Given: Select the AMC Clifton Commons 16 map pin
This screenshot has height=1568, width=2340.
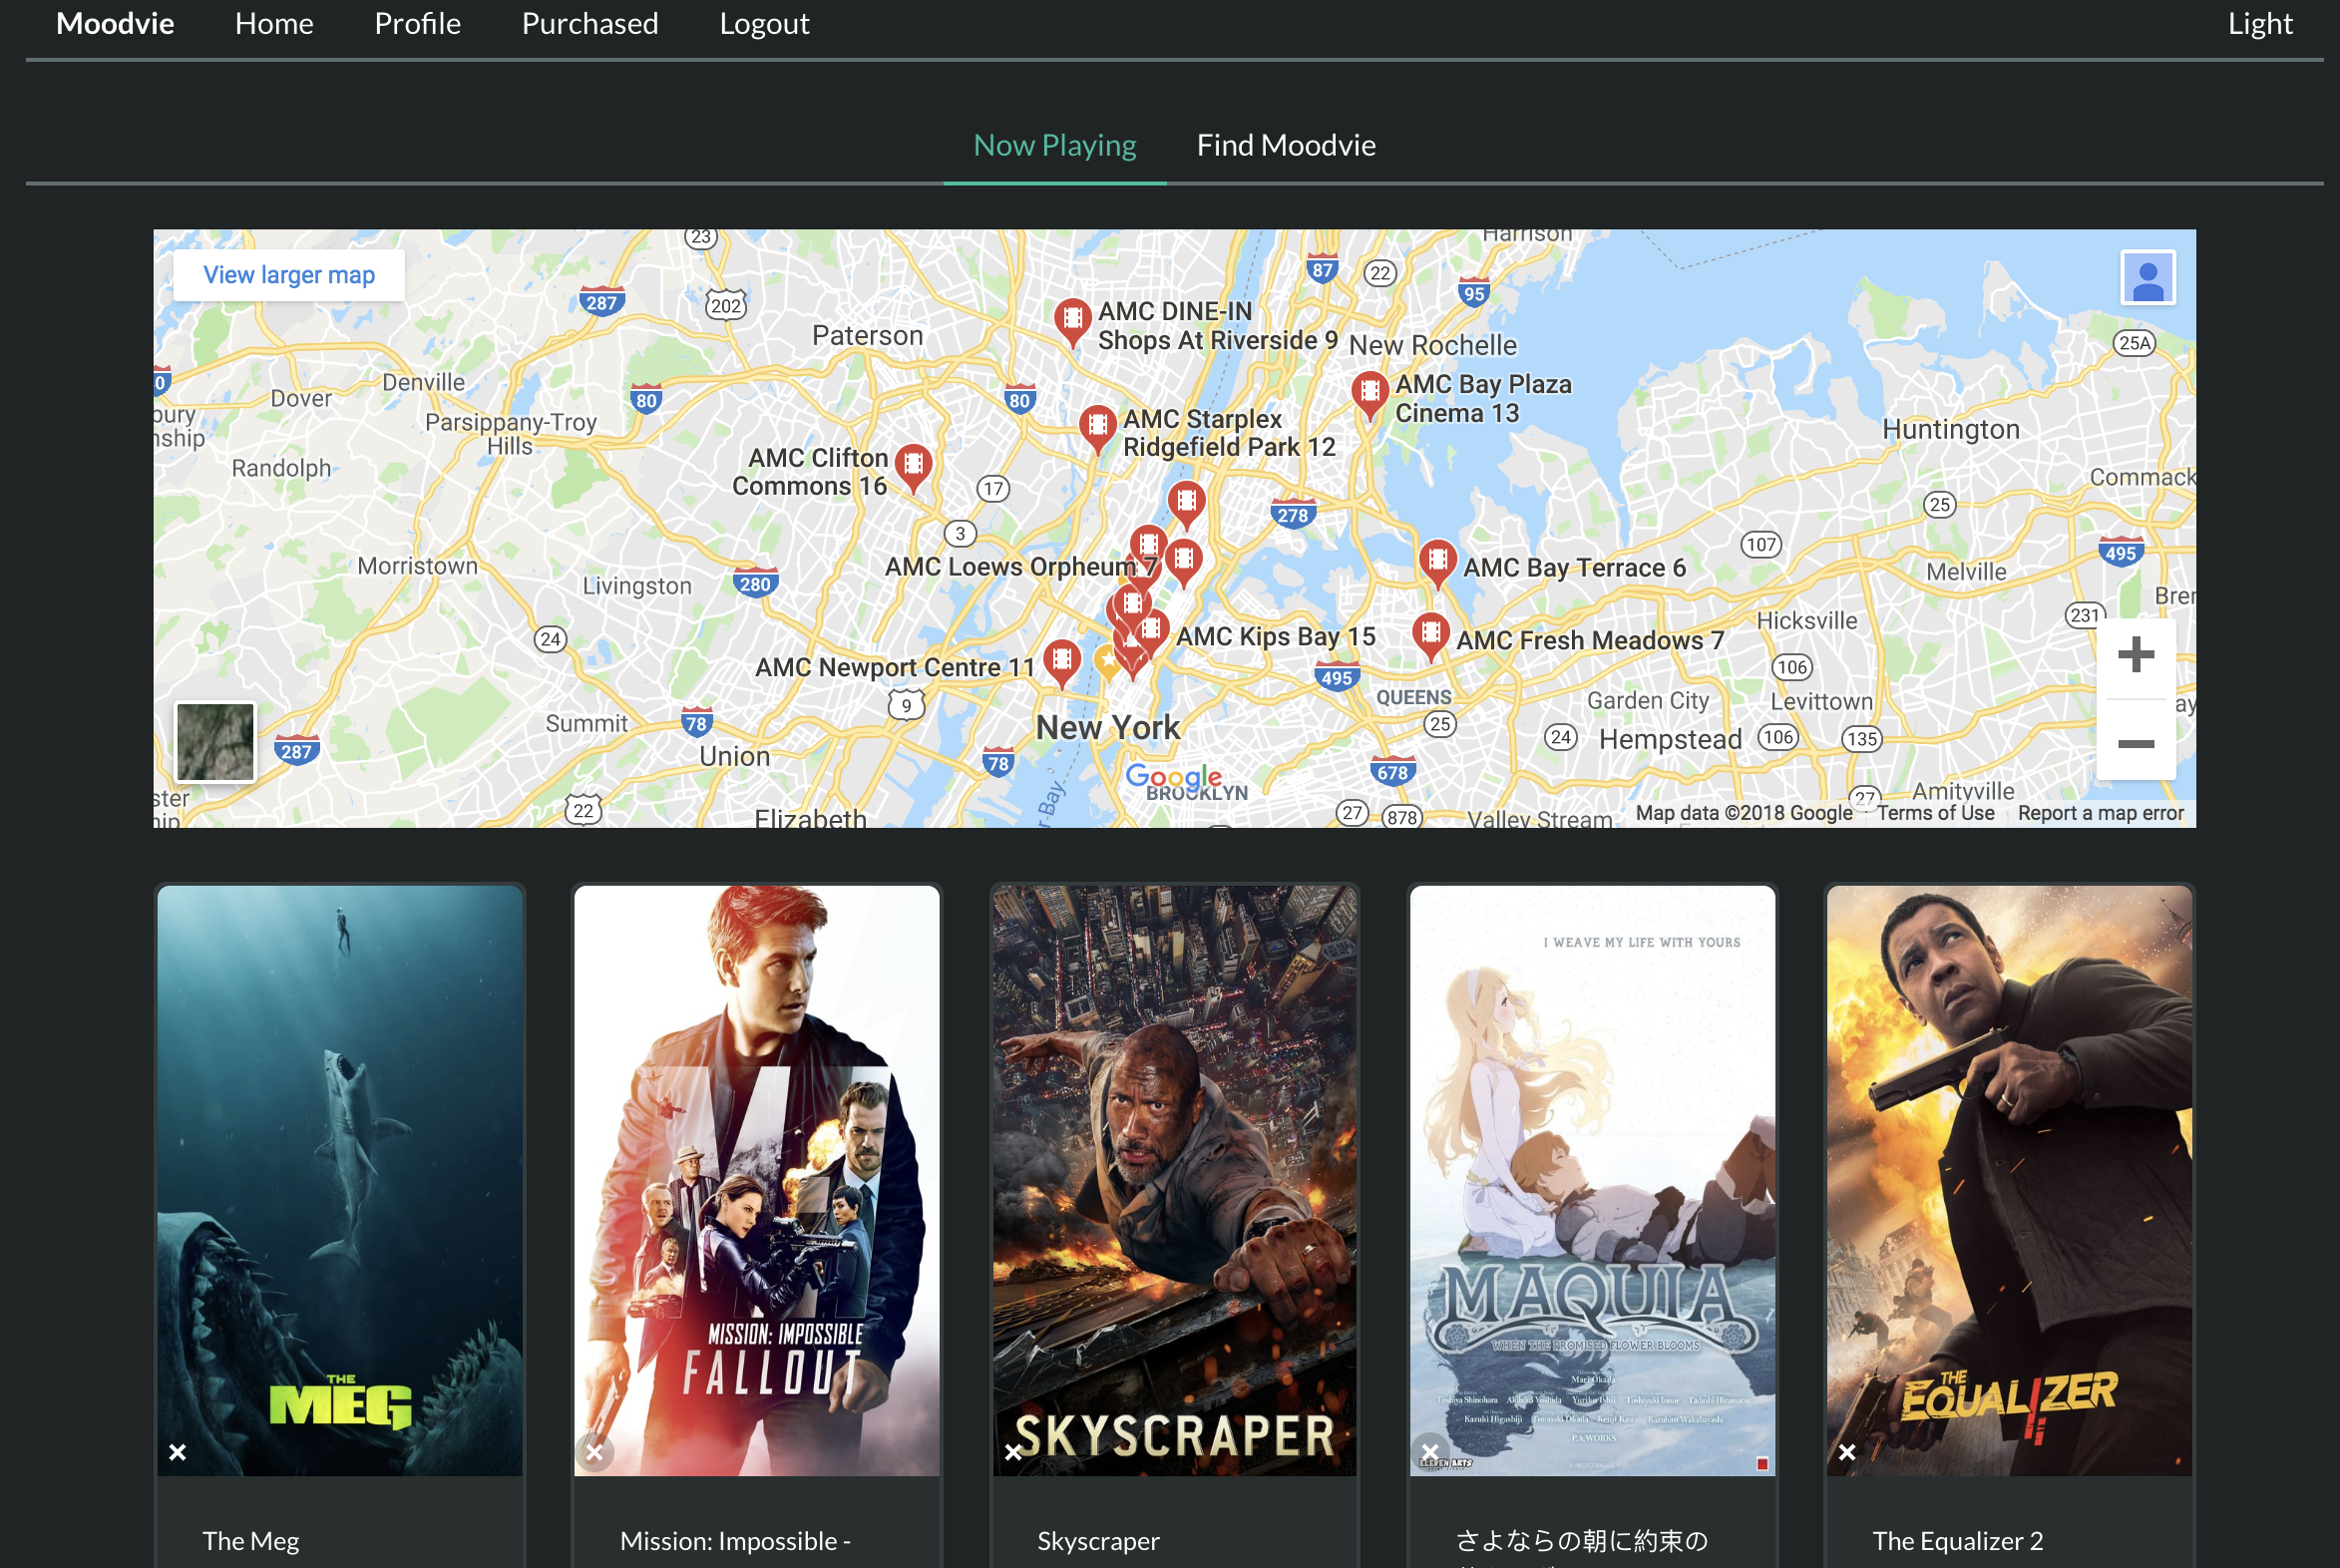Looking at the screenshot, I should coord(913,467).
